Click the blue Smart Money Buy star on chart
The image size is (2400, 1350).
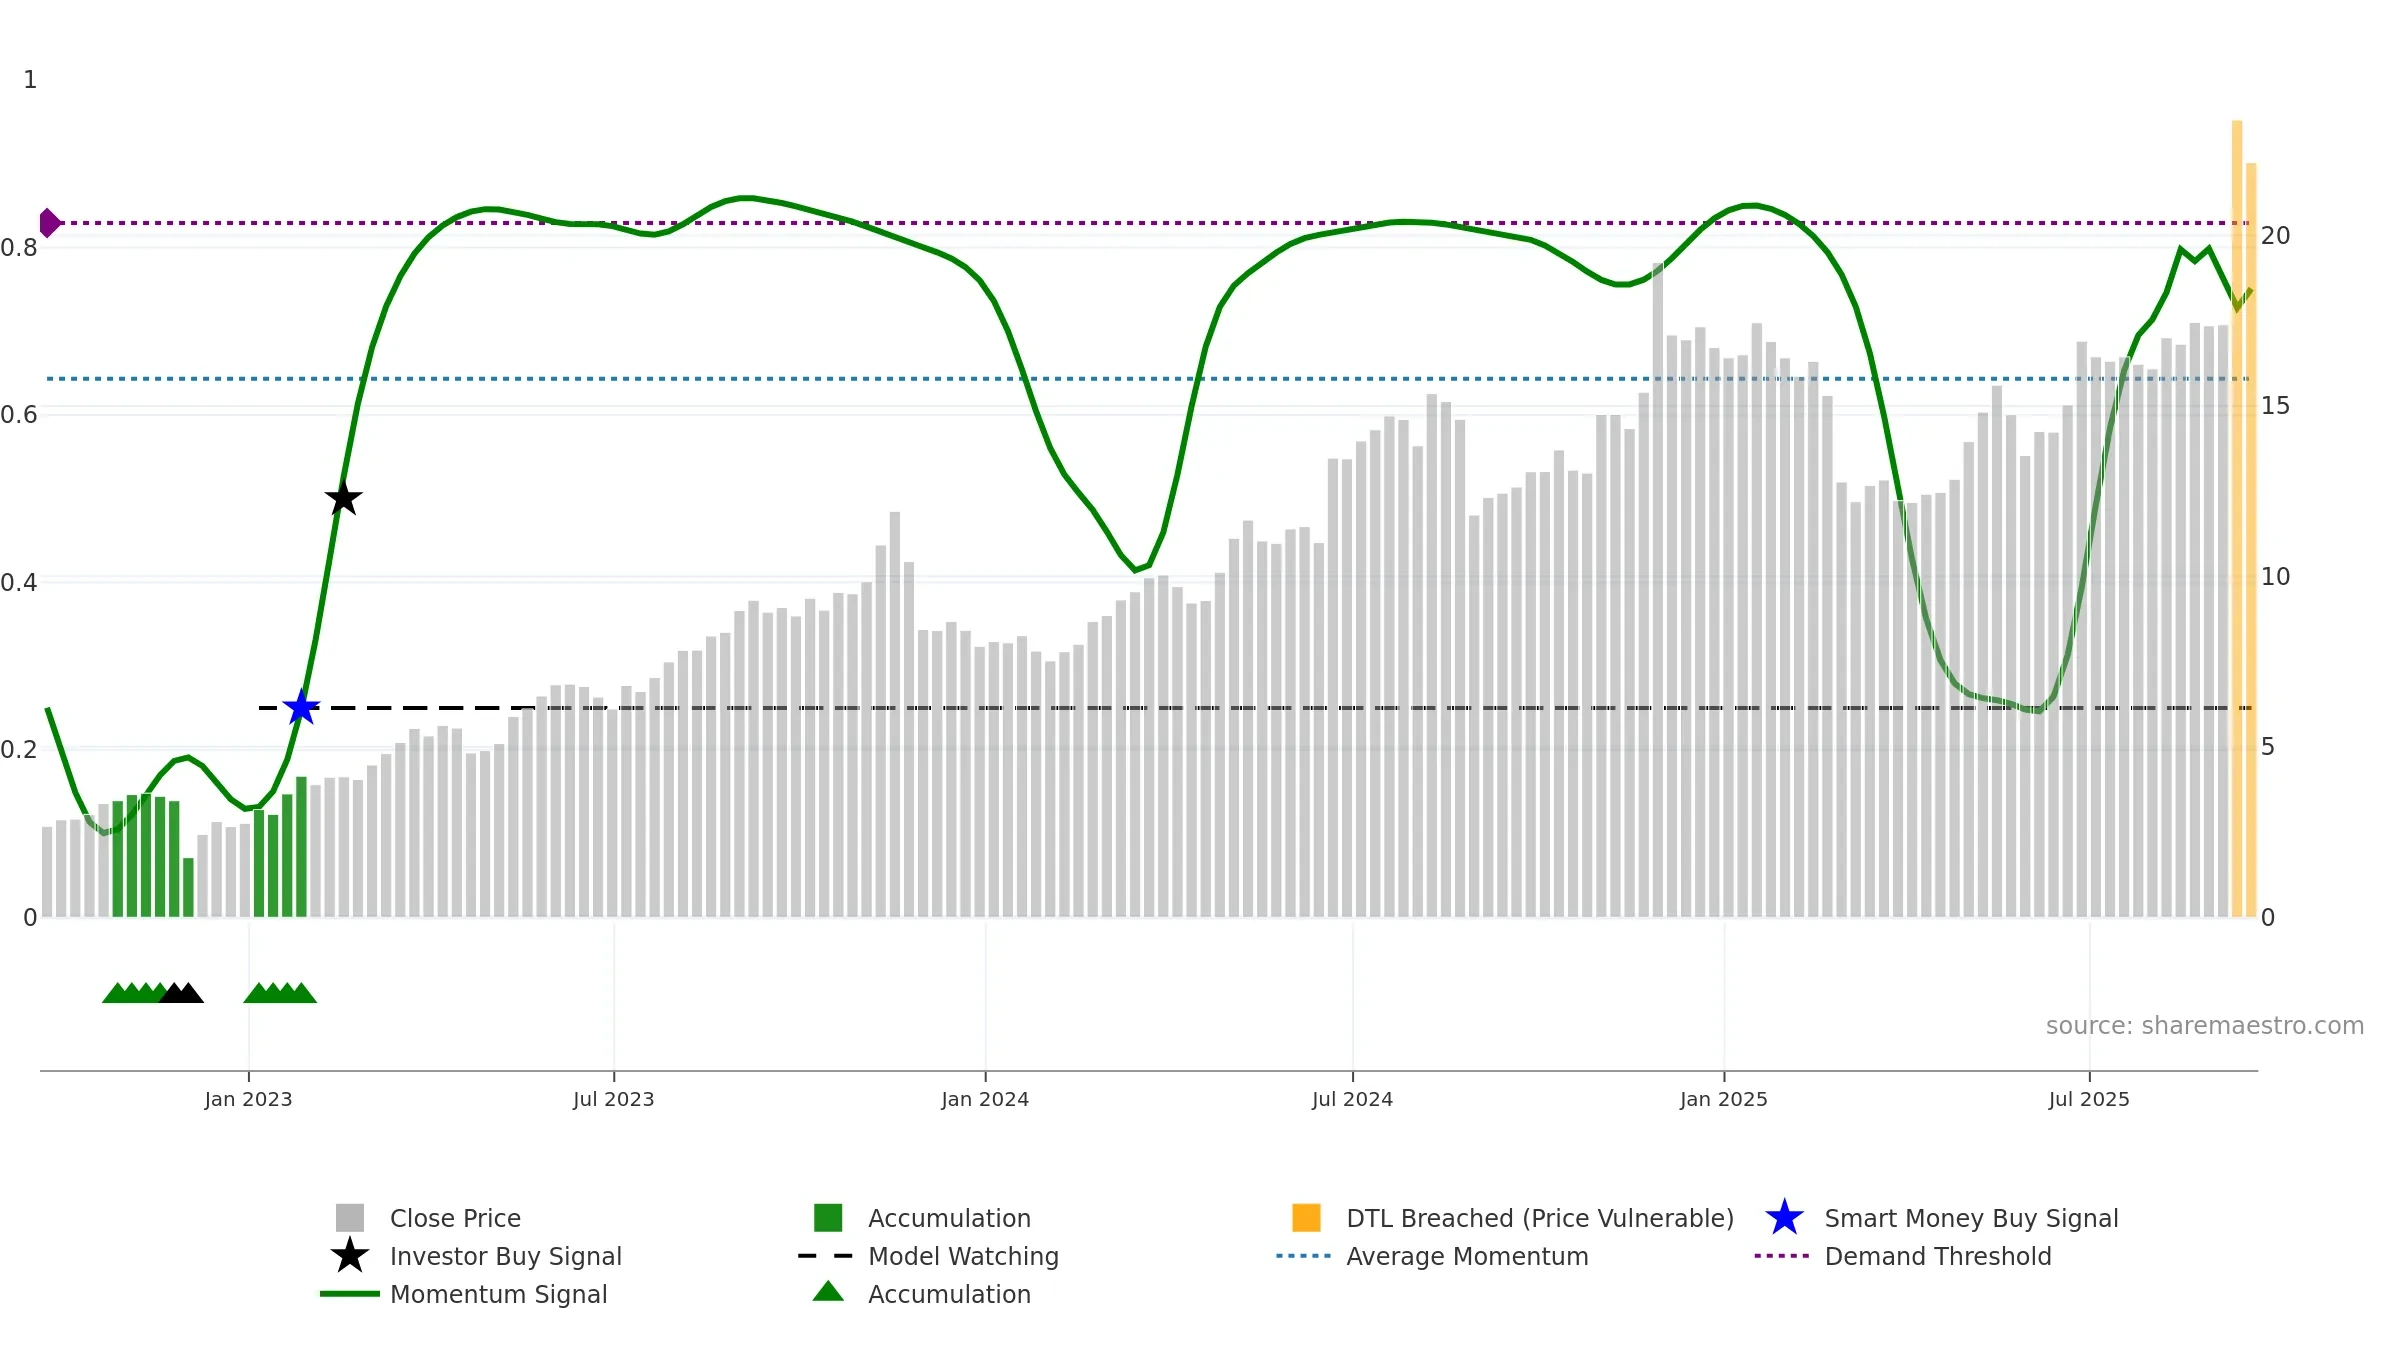point(301,708)
